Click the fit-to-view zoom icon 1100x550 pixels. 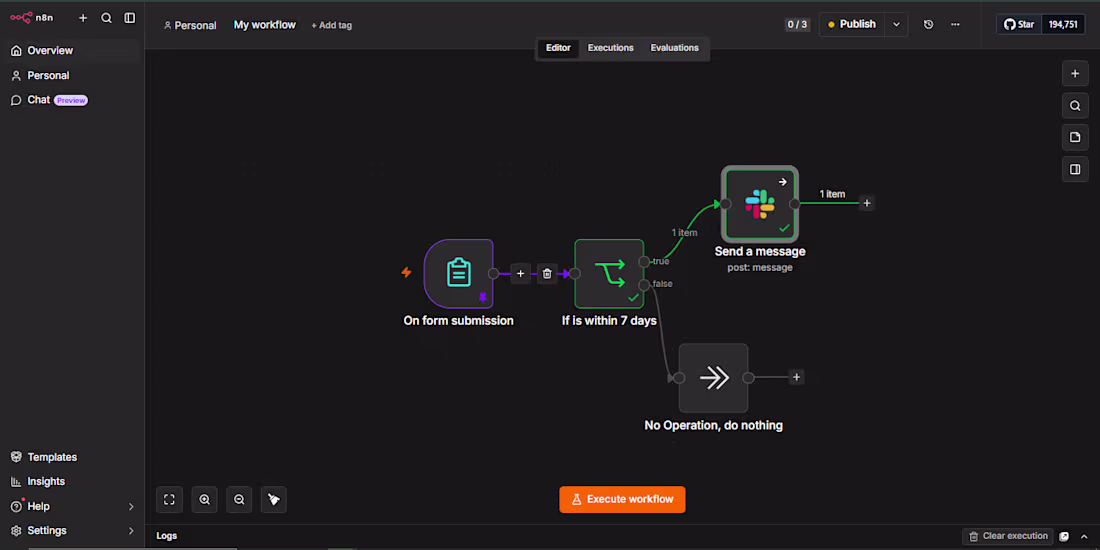[169, 499]
